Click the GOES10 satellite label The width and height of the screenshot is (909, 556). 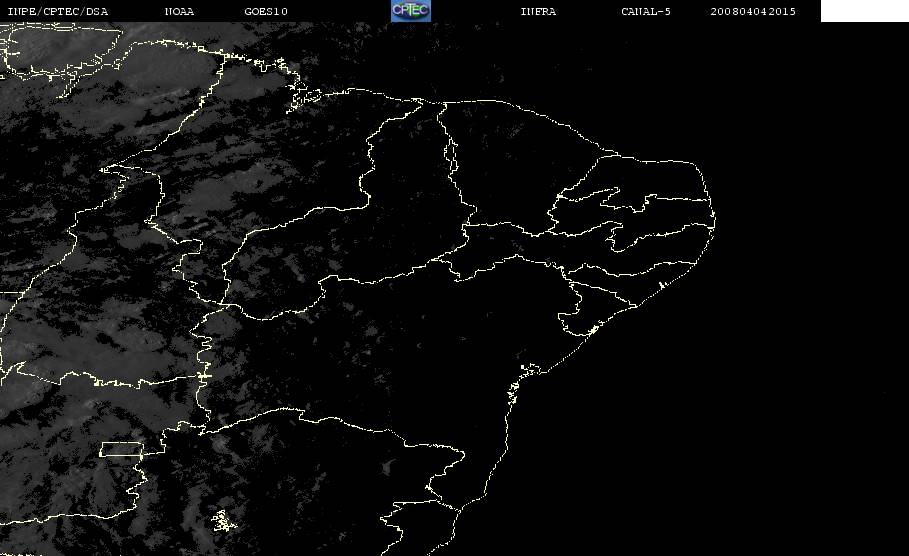(266, 11)
